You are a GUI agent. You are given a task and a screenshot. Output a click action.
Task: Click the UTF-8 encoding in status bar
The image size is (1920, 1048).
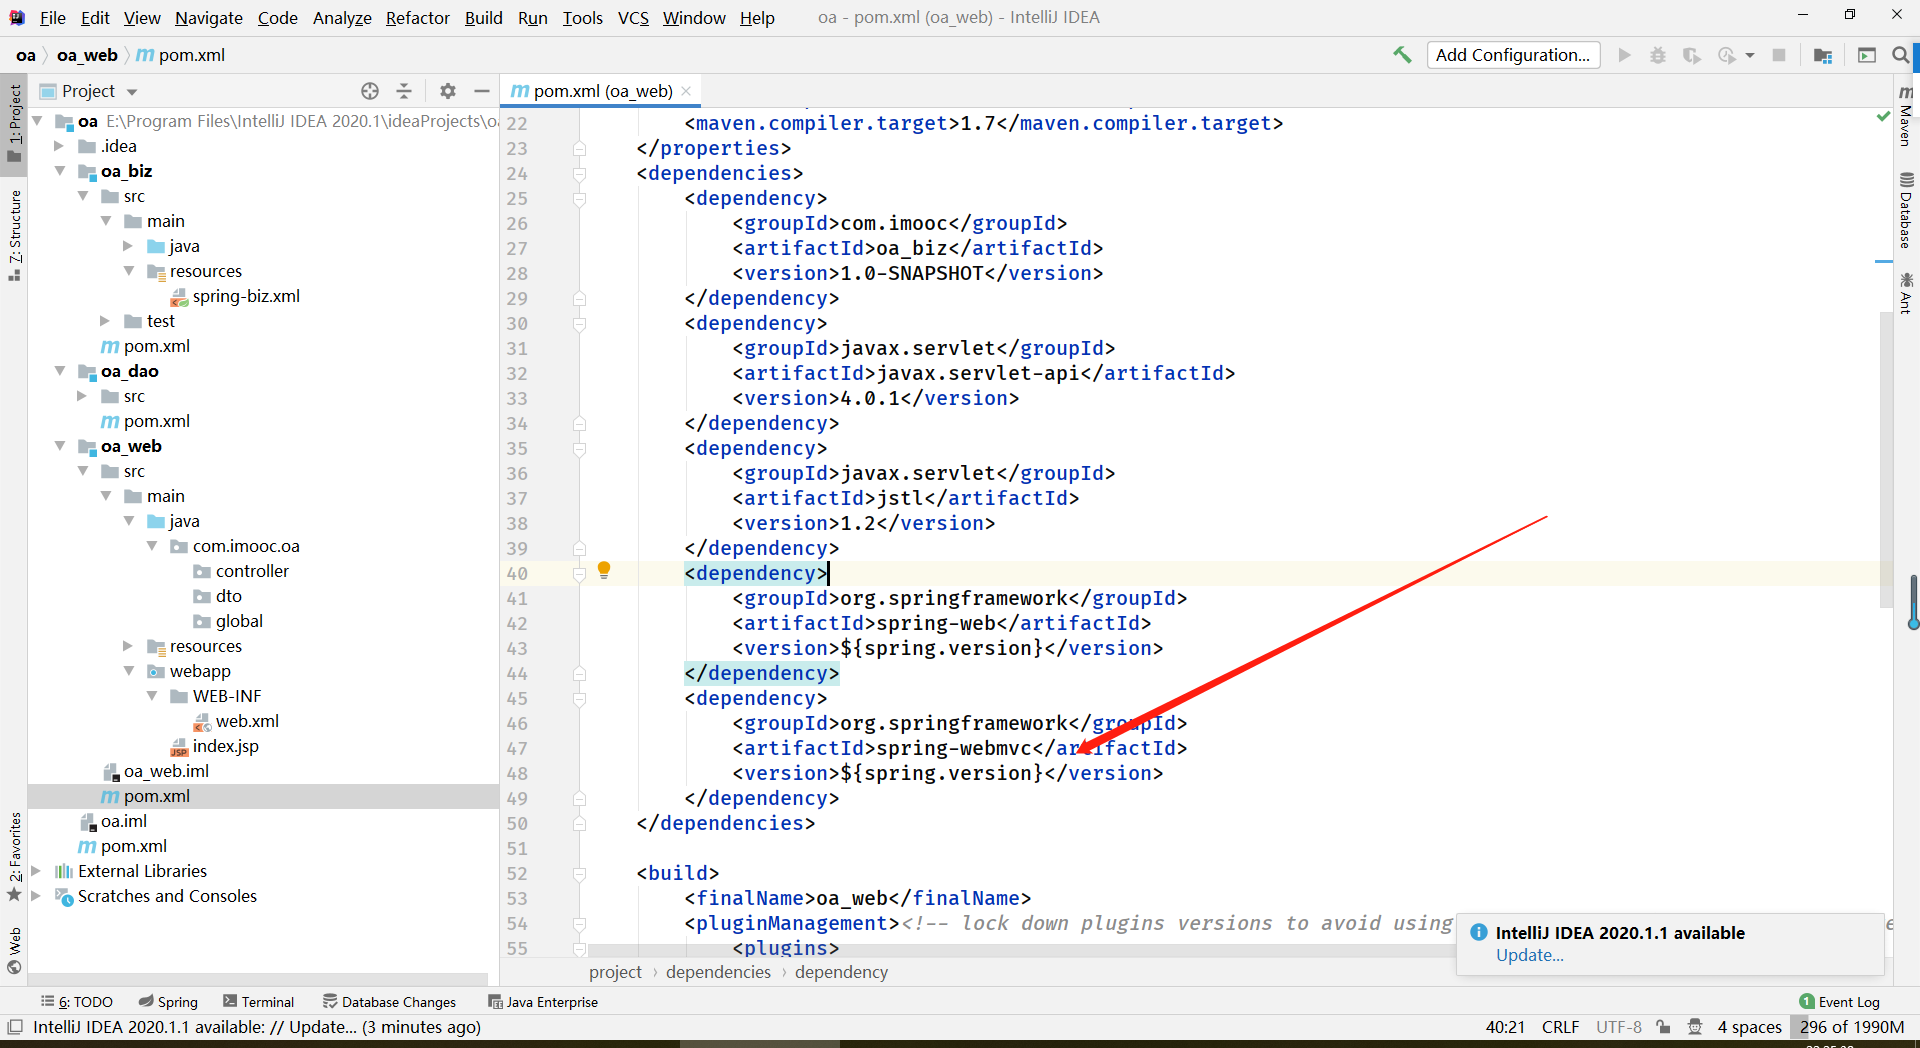(1619, 1027)
